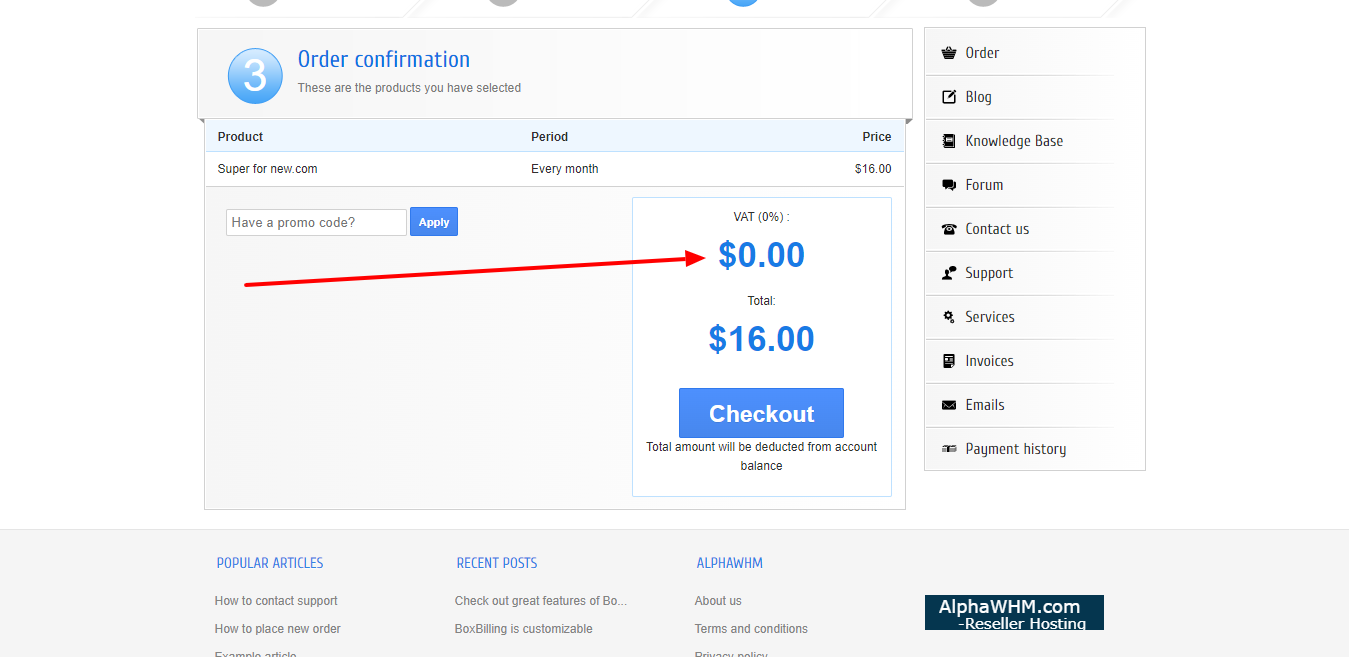Click the Invoices document icon
The width and height of the screenshot is (1349, 657).
point(949,360)
